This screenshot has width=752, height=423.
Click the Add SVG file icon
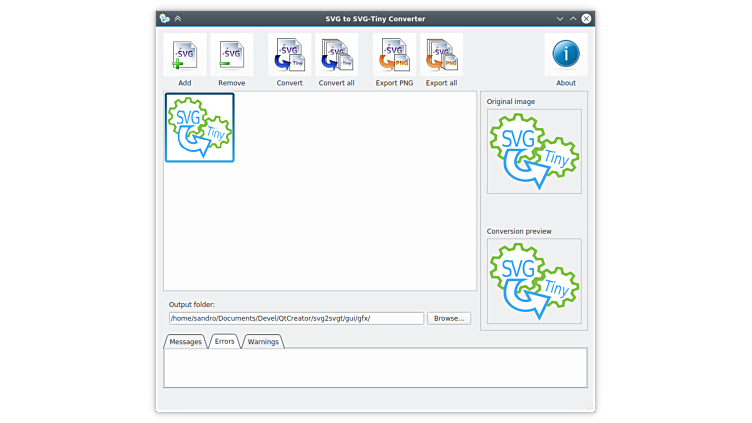pos(184,56)
